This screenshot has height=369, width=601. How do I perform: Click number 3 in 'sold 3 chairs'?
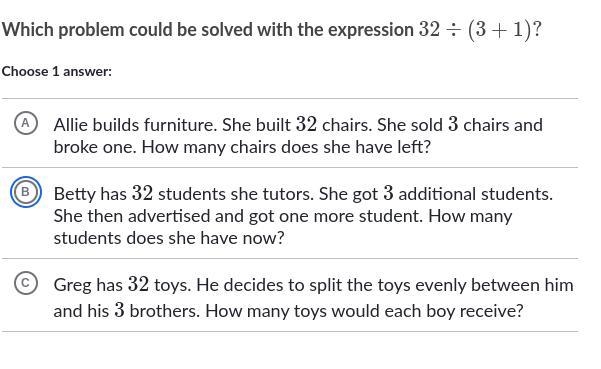[x=453, y=124]
